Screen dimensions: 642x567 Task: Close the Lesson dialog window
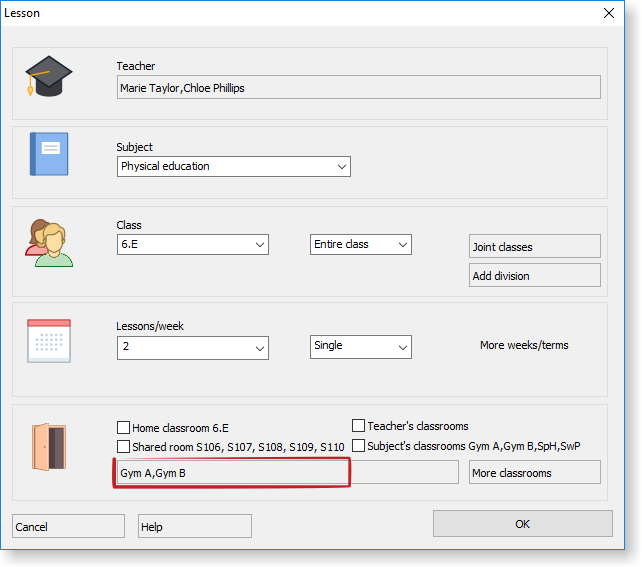tap(609, 13)
